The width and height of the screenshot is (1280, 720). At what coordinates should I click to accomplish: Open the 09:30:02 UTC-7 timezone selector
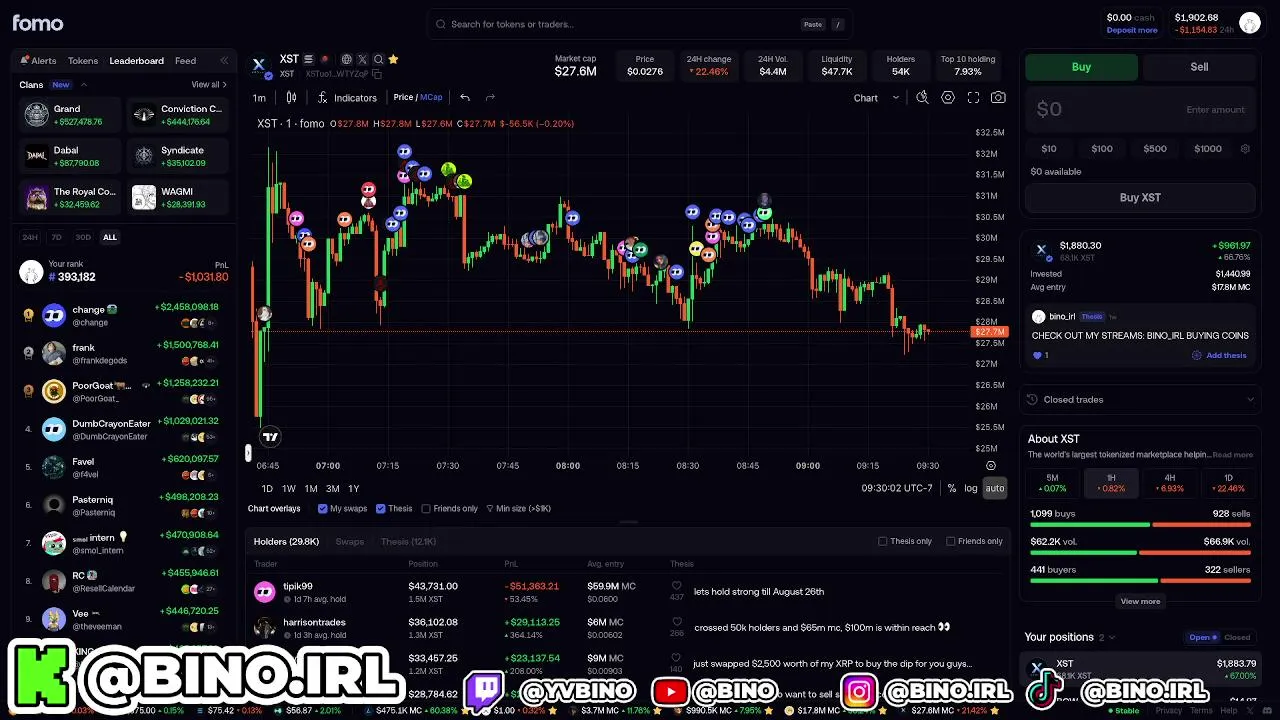click(x=897, y=488)
